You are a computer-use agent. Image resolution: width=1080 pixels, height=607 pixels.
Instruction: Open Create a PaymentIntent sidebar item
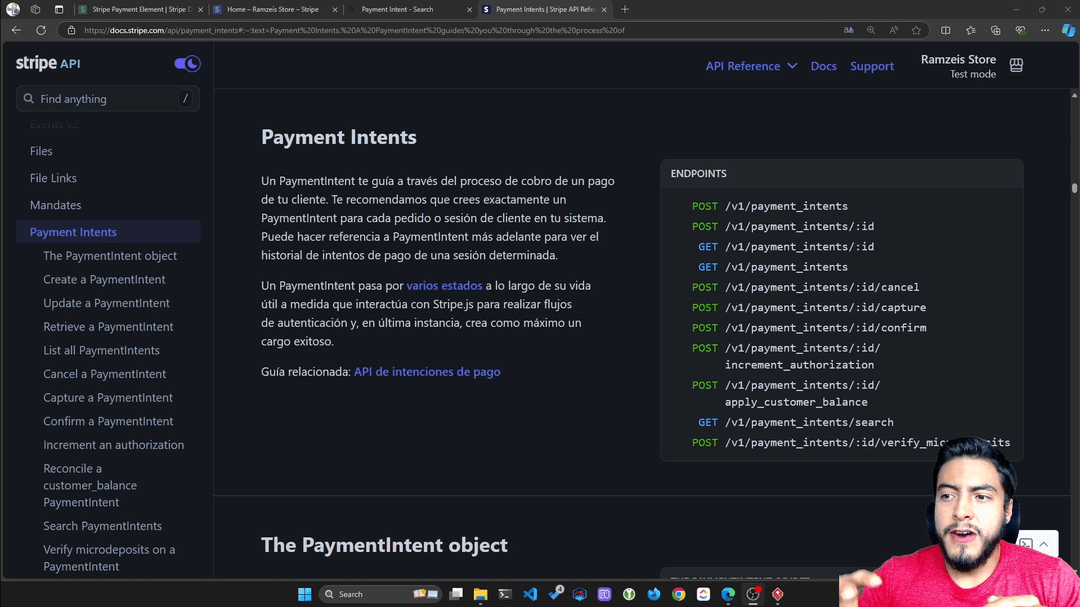(104, 280)
